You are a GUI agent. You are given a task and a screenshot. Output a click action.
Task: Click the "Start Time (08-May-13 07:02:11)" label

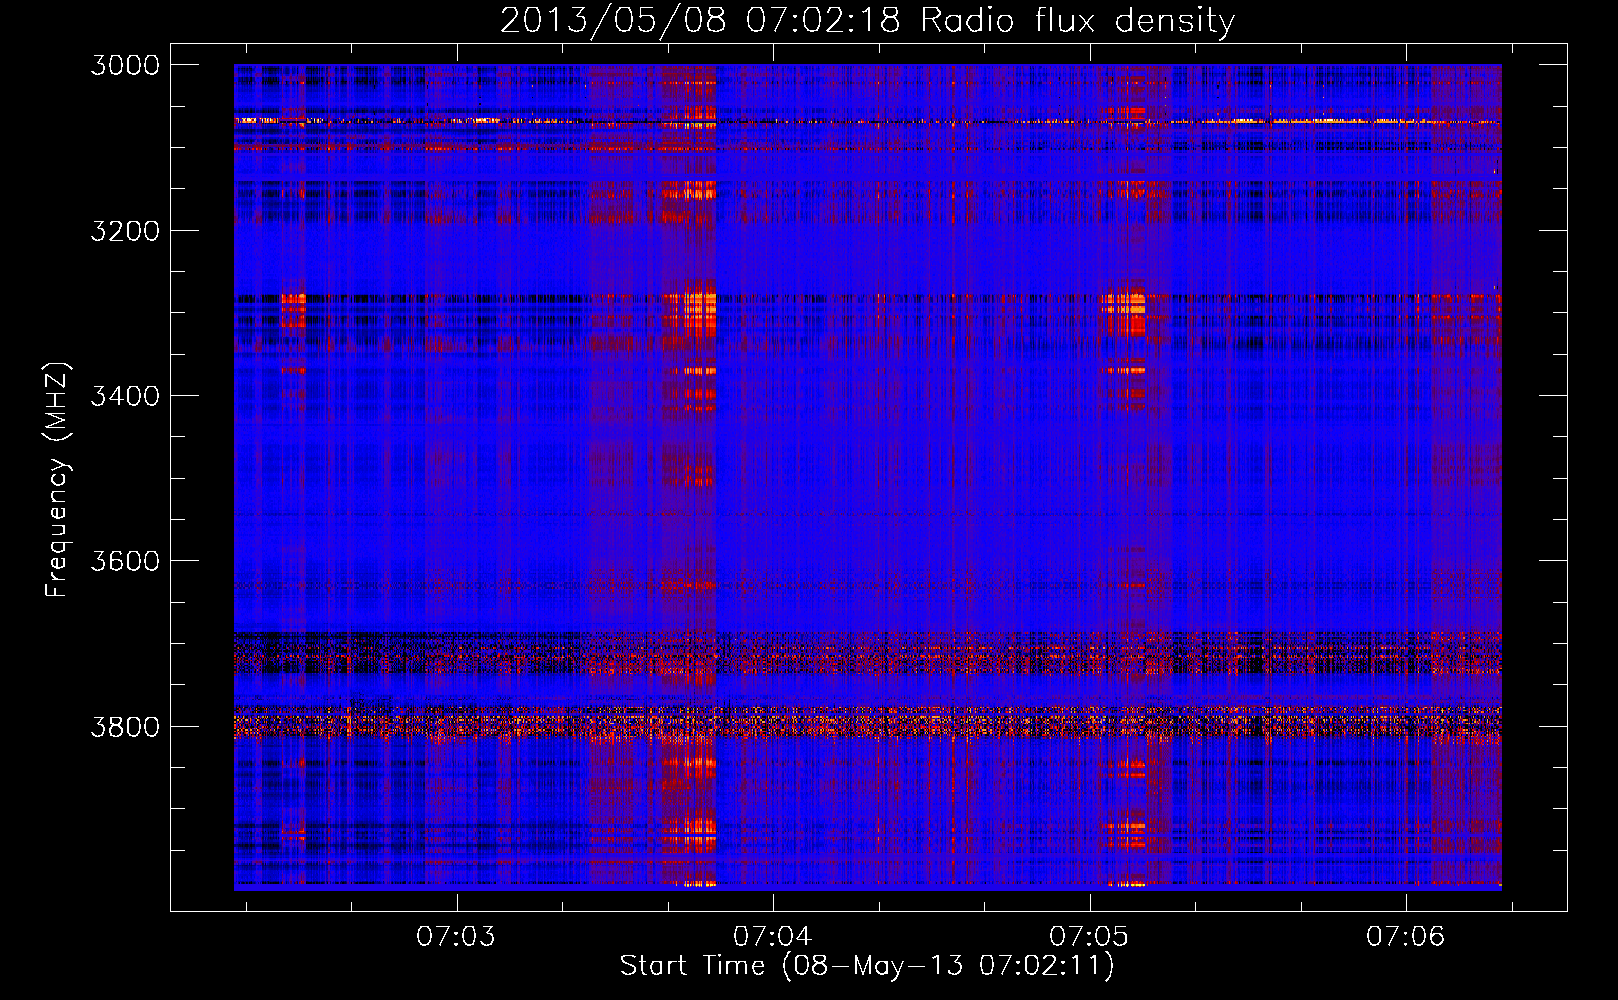tap(867, 966)
